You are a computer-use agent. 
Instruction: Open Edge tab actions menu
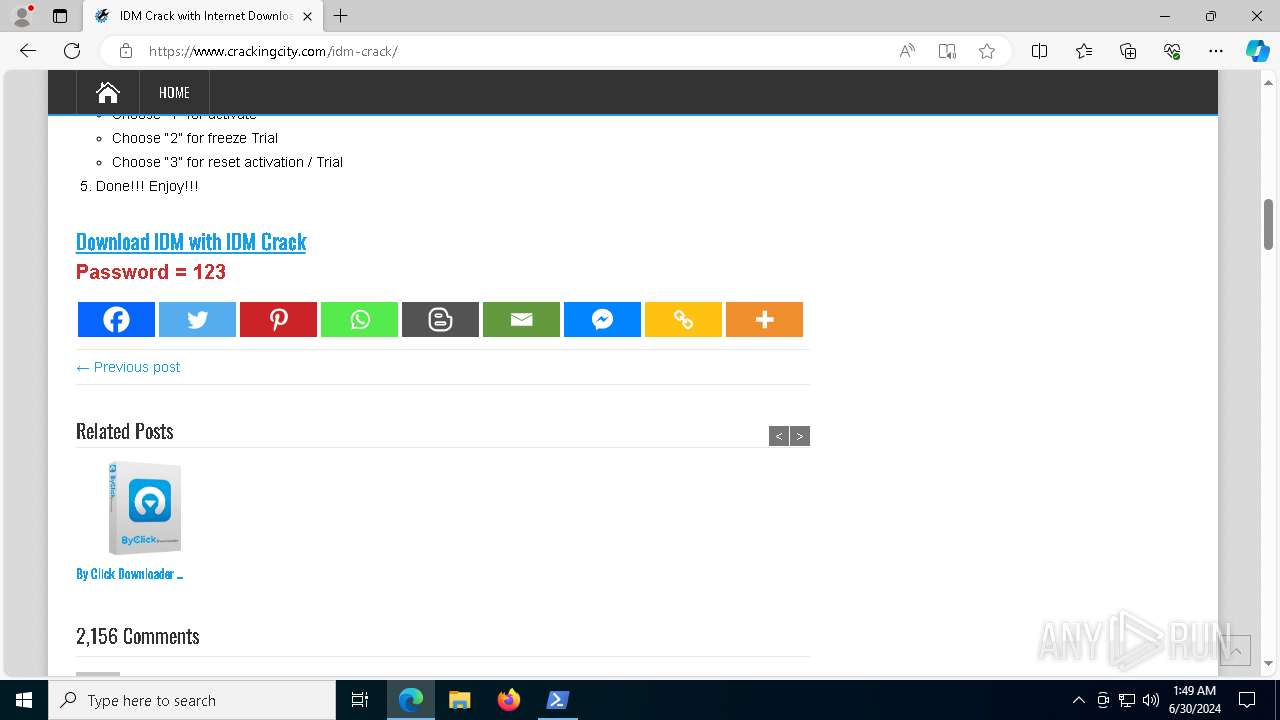click(60, 16)
